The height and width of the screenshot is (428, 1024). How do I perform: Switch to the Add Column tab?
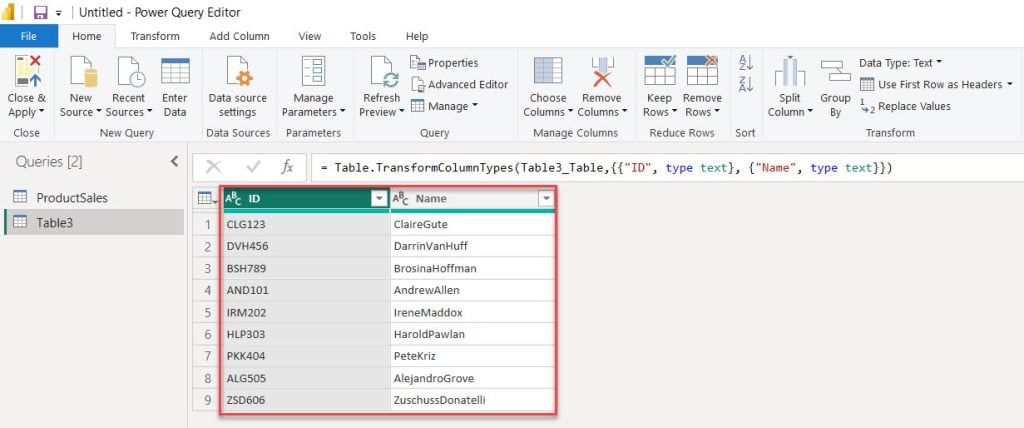coord(239,36)
